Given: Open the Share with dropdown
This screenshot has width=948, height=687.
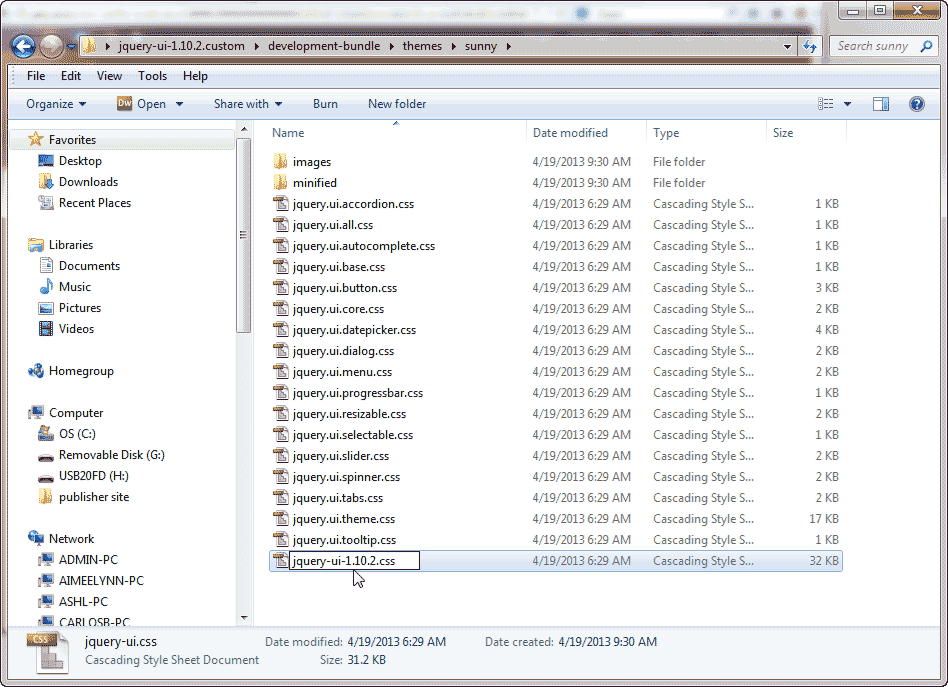Looking at the screenshot, I should click(x=248, y=104).
